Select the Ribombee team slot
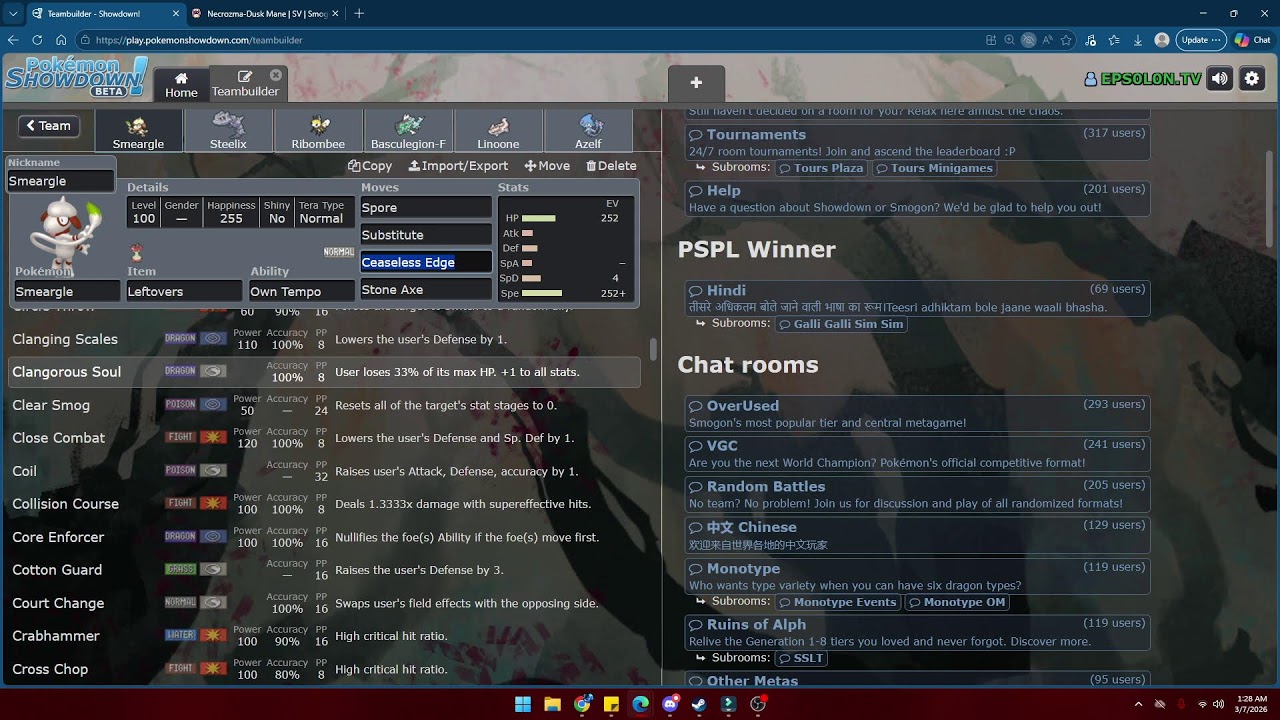 pyautogui.click(x=318, y=131)
